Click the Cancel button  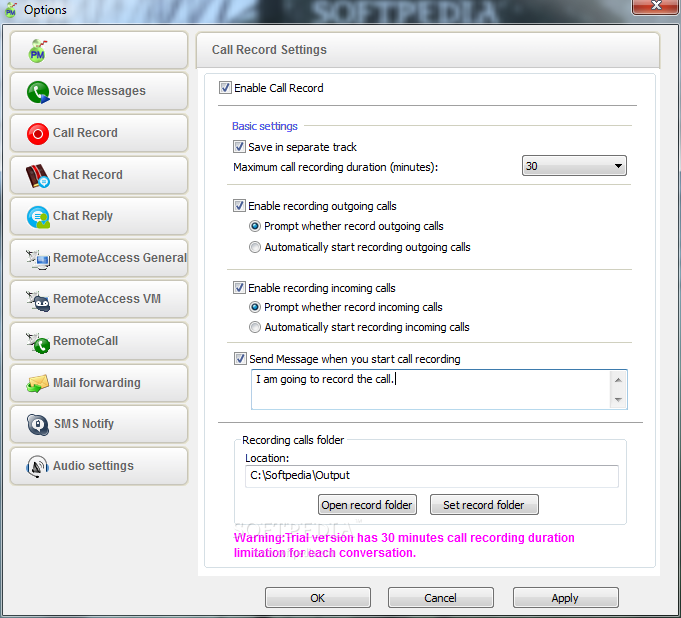click(441, 598)
